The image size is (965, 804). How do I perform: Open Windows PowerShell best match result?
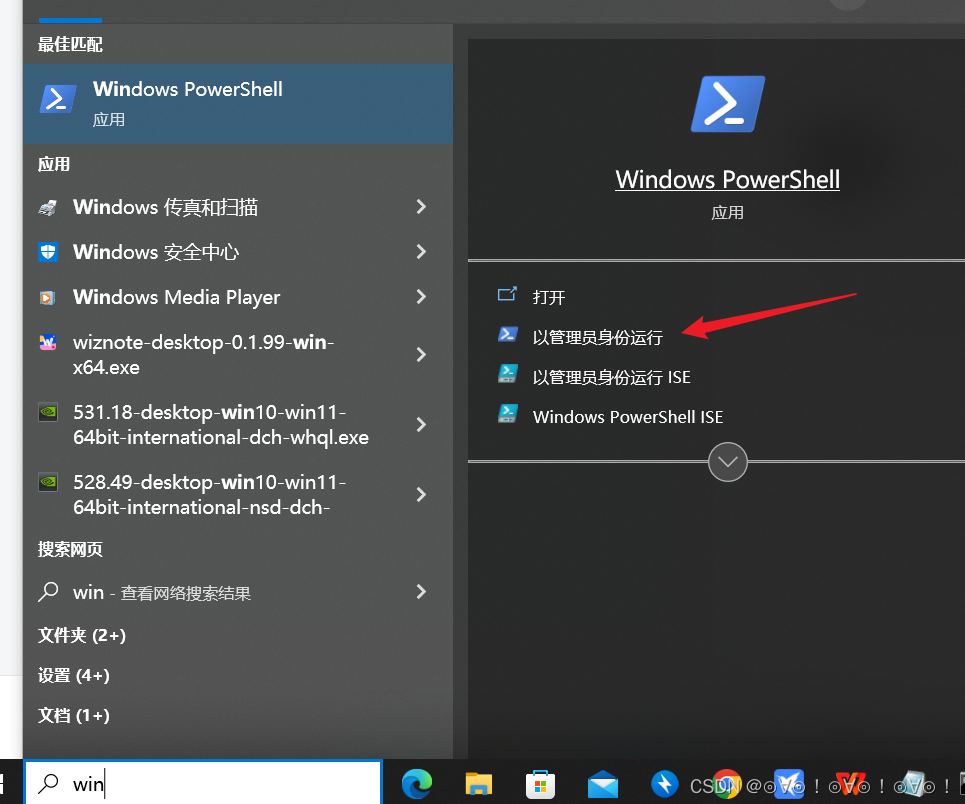point(238,103)
